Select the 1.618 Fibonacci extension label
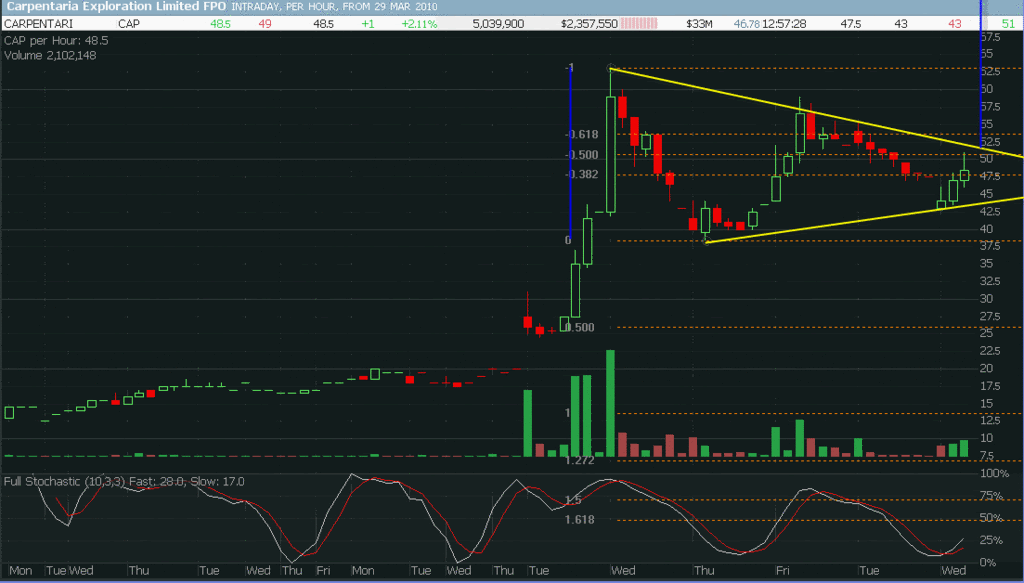Image resolution: width=1024 pixels, height=583 pixels. point(580,520)
